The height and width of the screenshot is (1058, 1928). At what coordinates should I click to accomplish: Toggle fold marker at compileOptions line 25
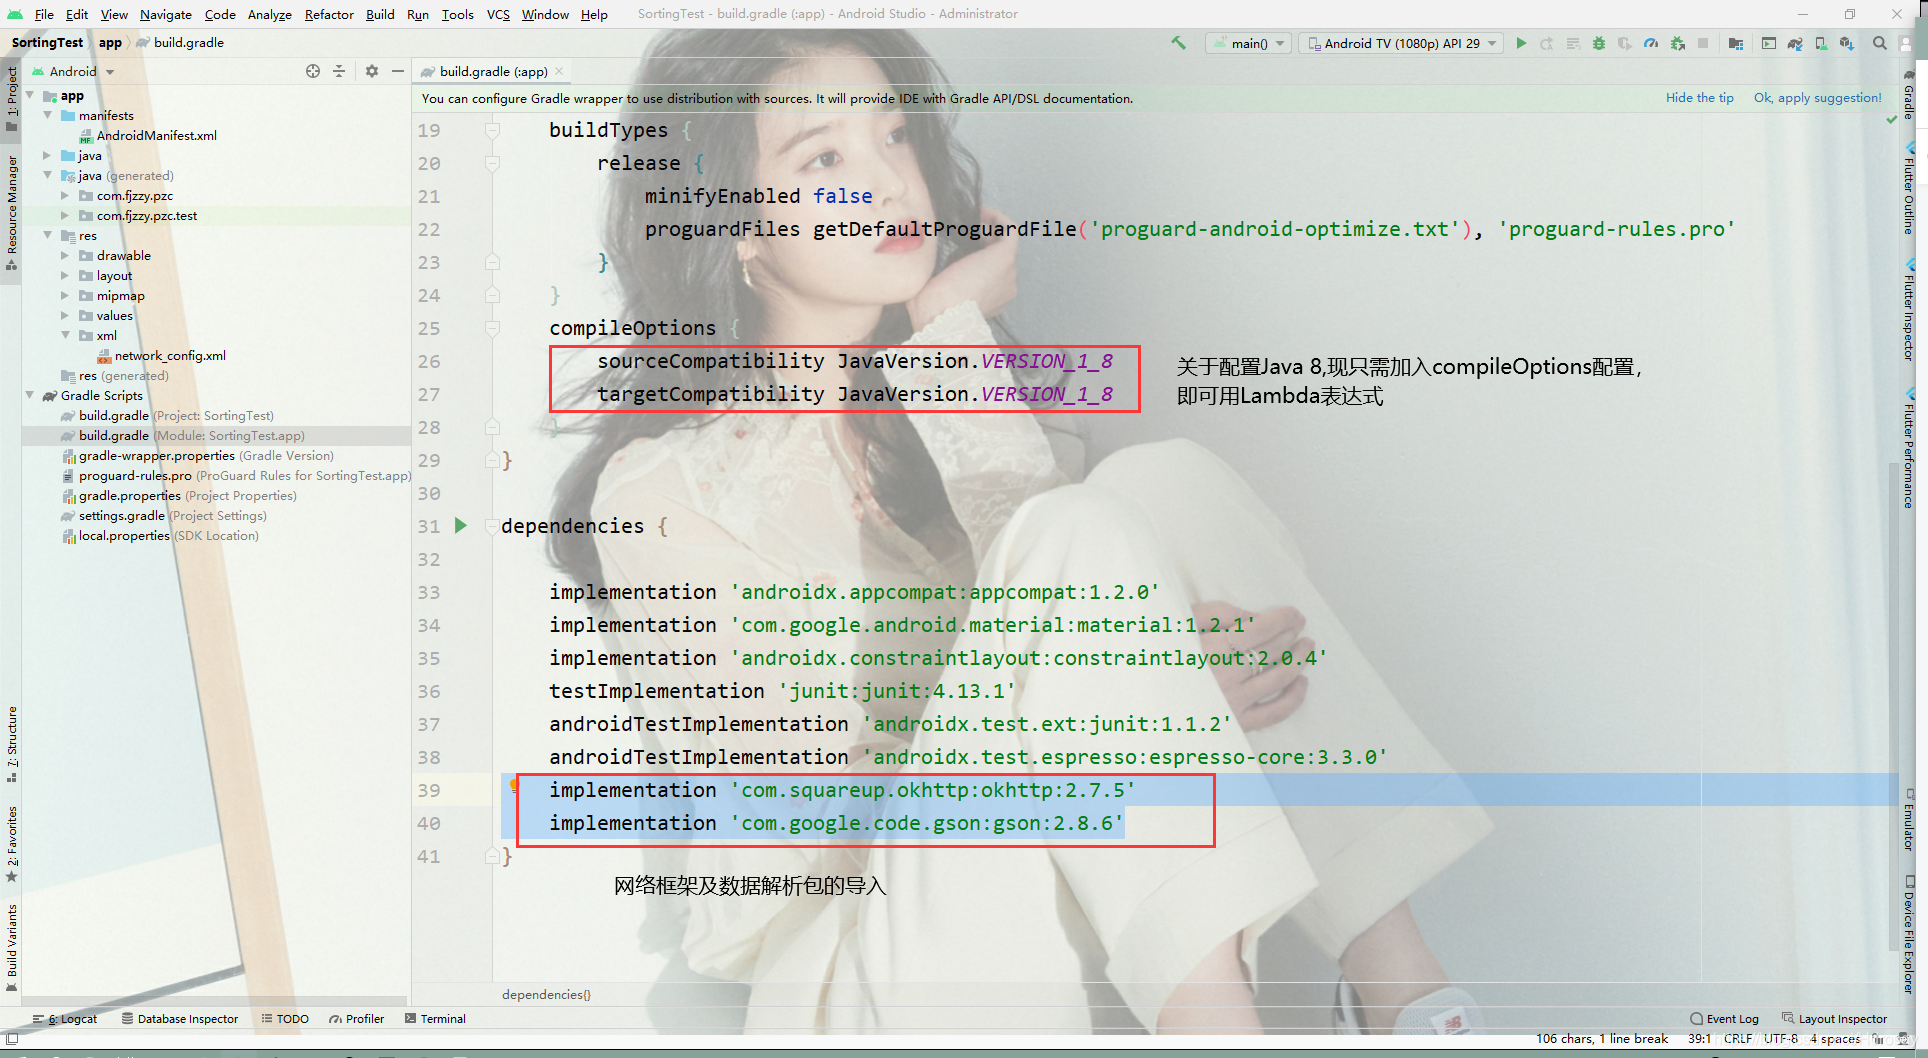click(x=492, y=328)
